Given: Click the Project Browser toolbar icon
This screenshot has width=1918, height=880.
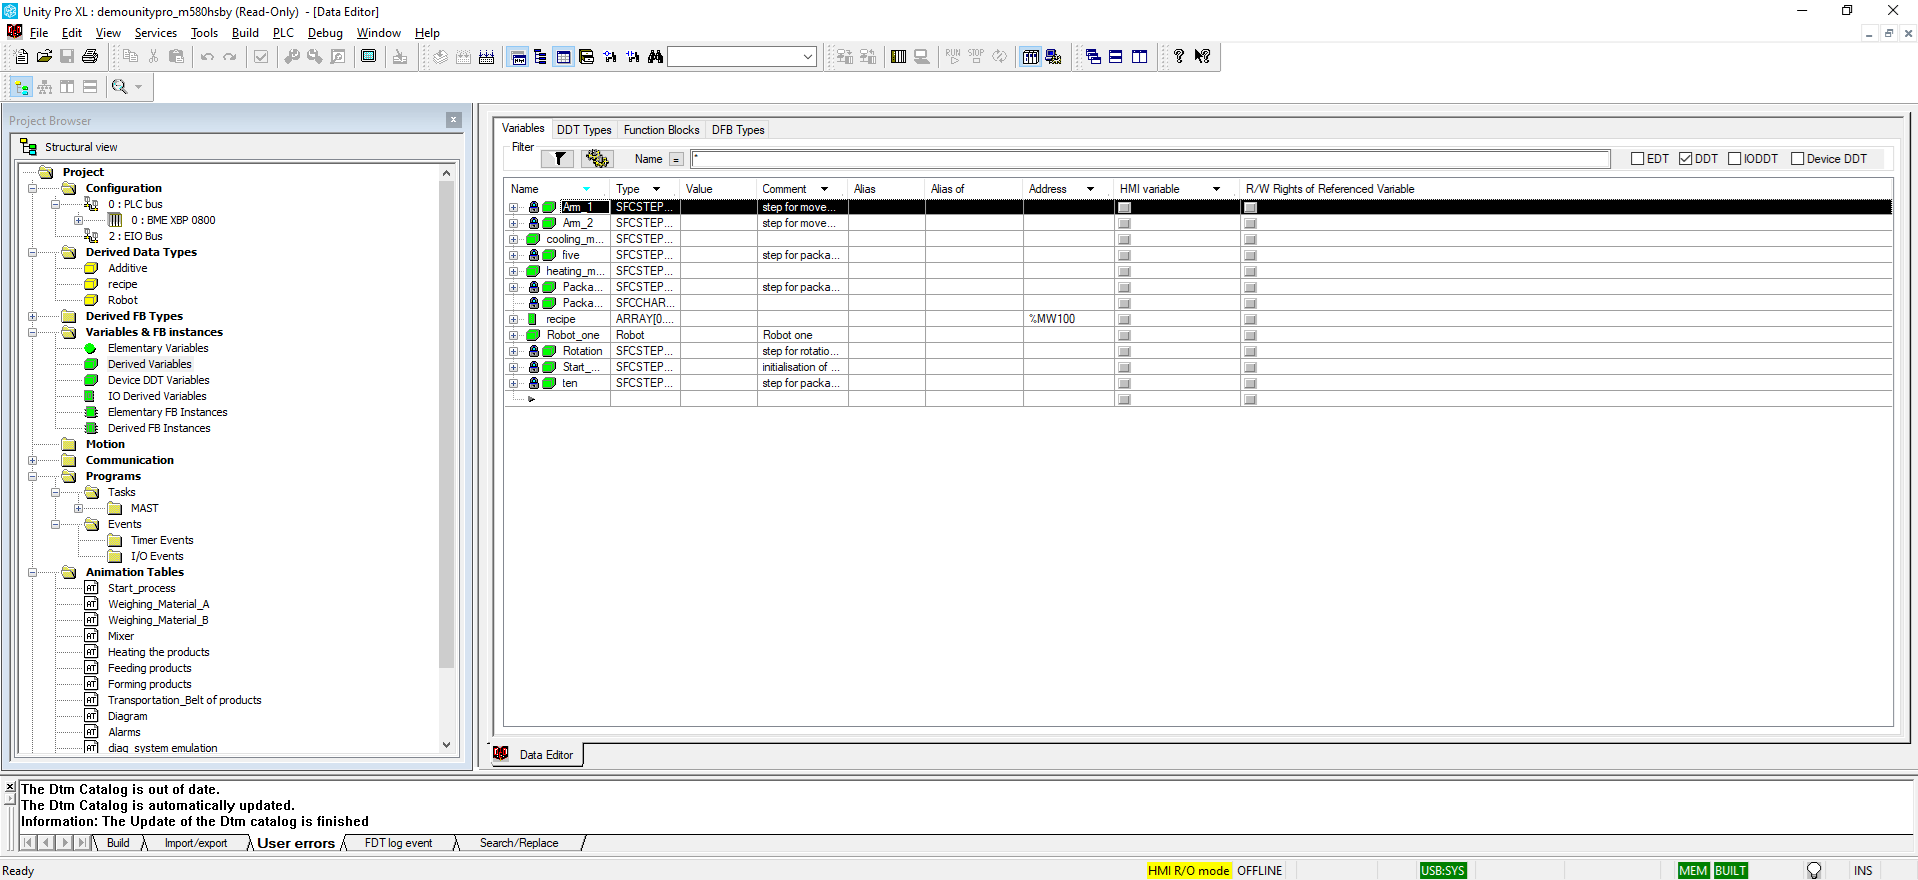Looking at the screenshot, I should tap(518, 57).
